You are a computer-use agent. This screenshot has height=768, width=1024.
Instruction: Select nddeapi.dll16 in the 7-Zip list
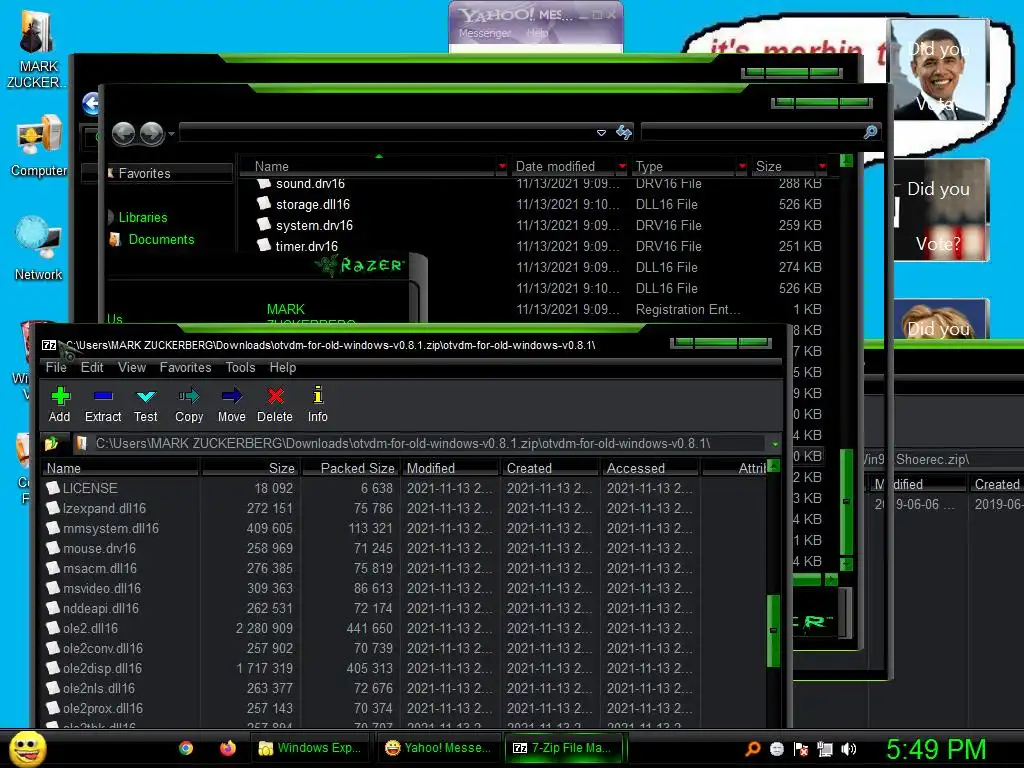(x=93, y=608)
